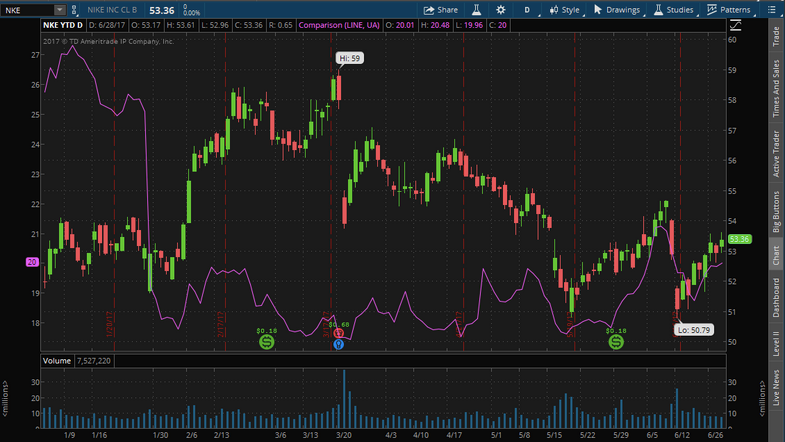The width and height of the screenshot is (785, 442).
Task: Click the R: 0.65 range value
Action: click(280, 25)
